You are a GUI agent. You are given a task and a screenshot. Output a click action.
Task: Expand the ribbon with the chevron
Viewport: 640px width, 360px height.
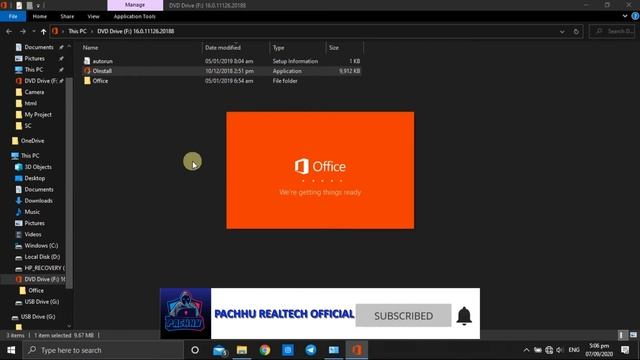[x=625, y=16]
